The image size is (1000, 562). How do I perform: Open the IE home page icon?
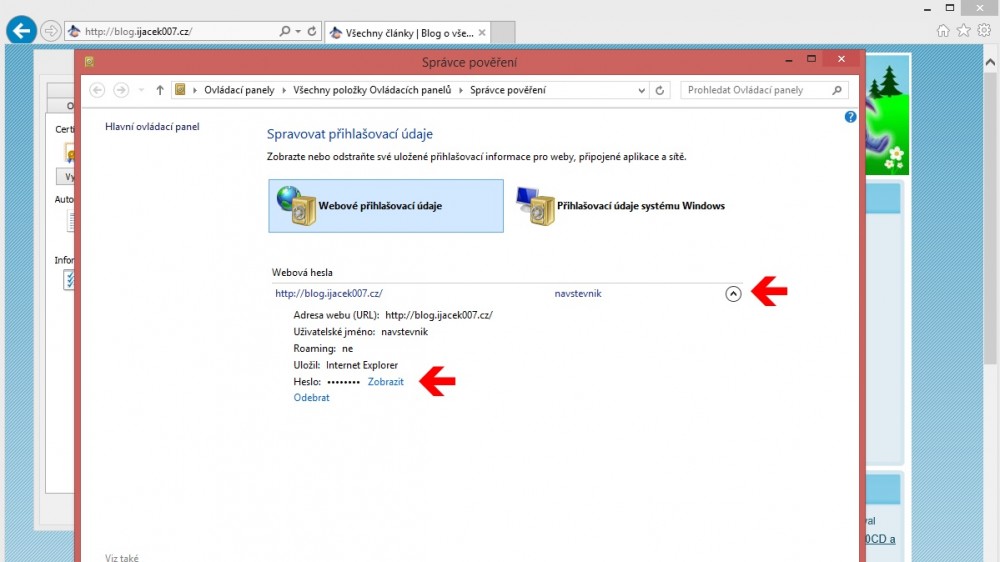pyautogui.click(x=943, y=31)
